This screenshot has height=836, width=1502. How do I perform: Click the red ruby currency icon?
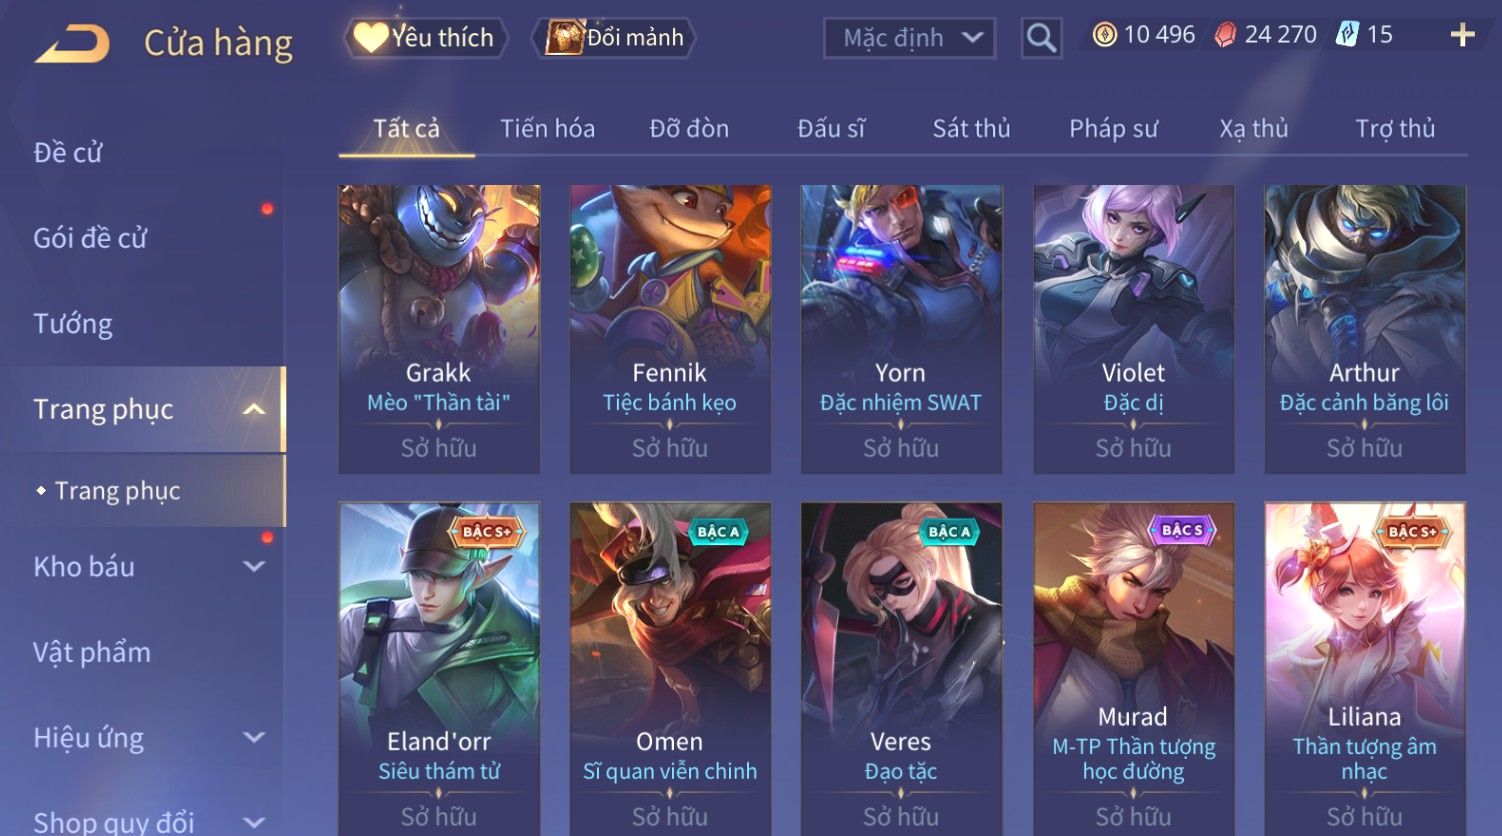pos(1225,35)
